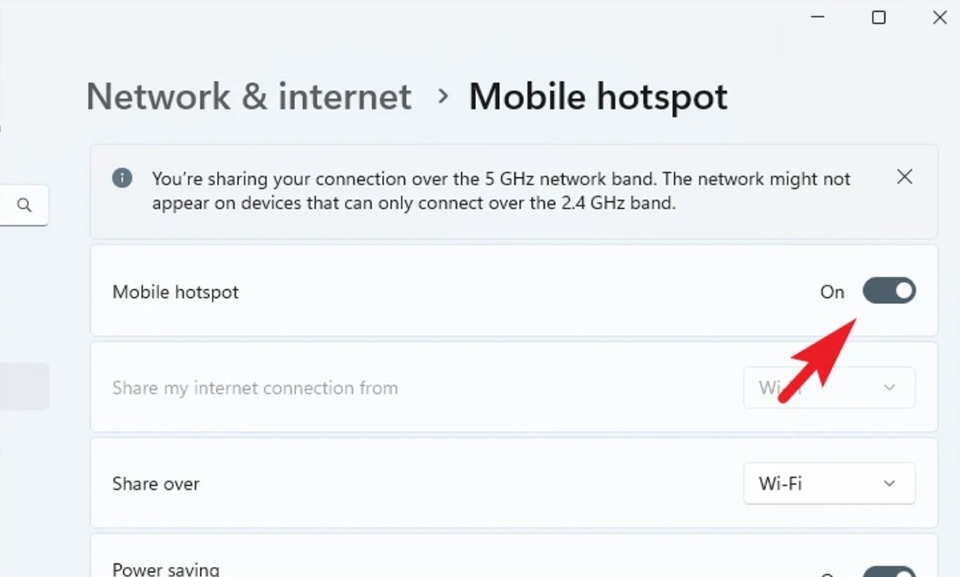Click the chevron on the connection source dropdown

point(888,387)
